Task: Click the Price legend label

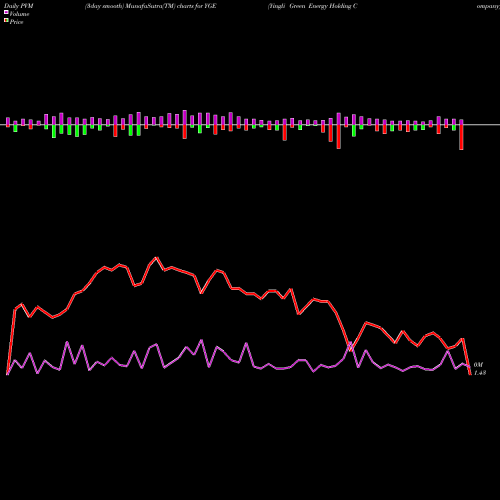Action: point(16,22)
